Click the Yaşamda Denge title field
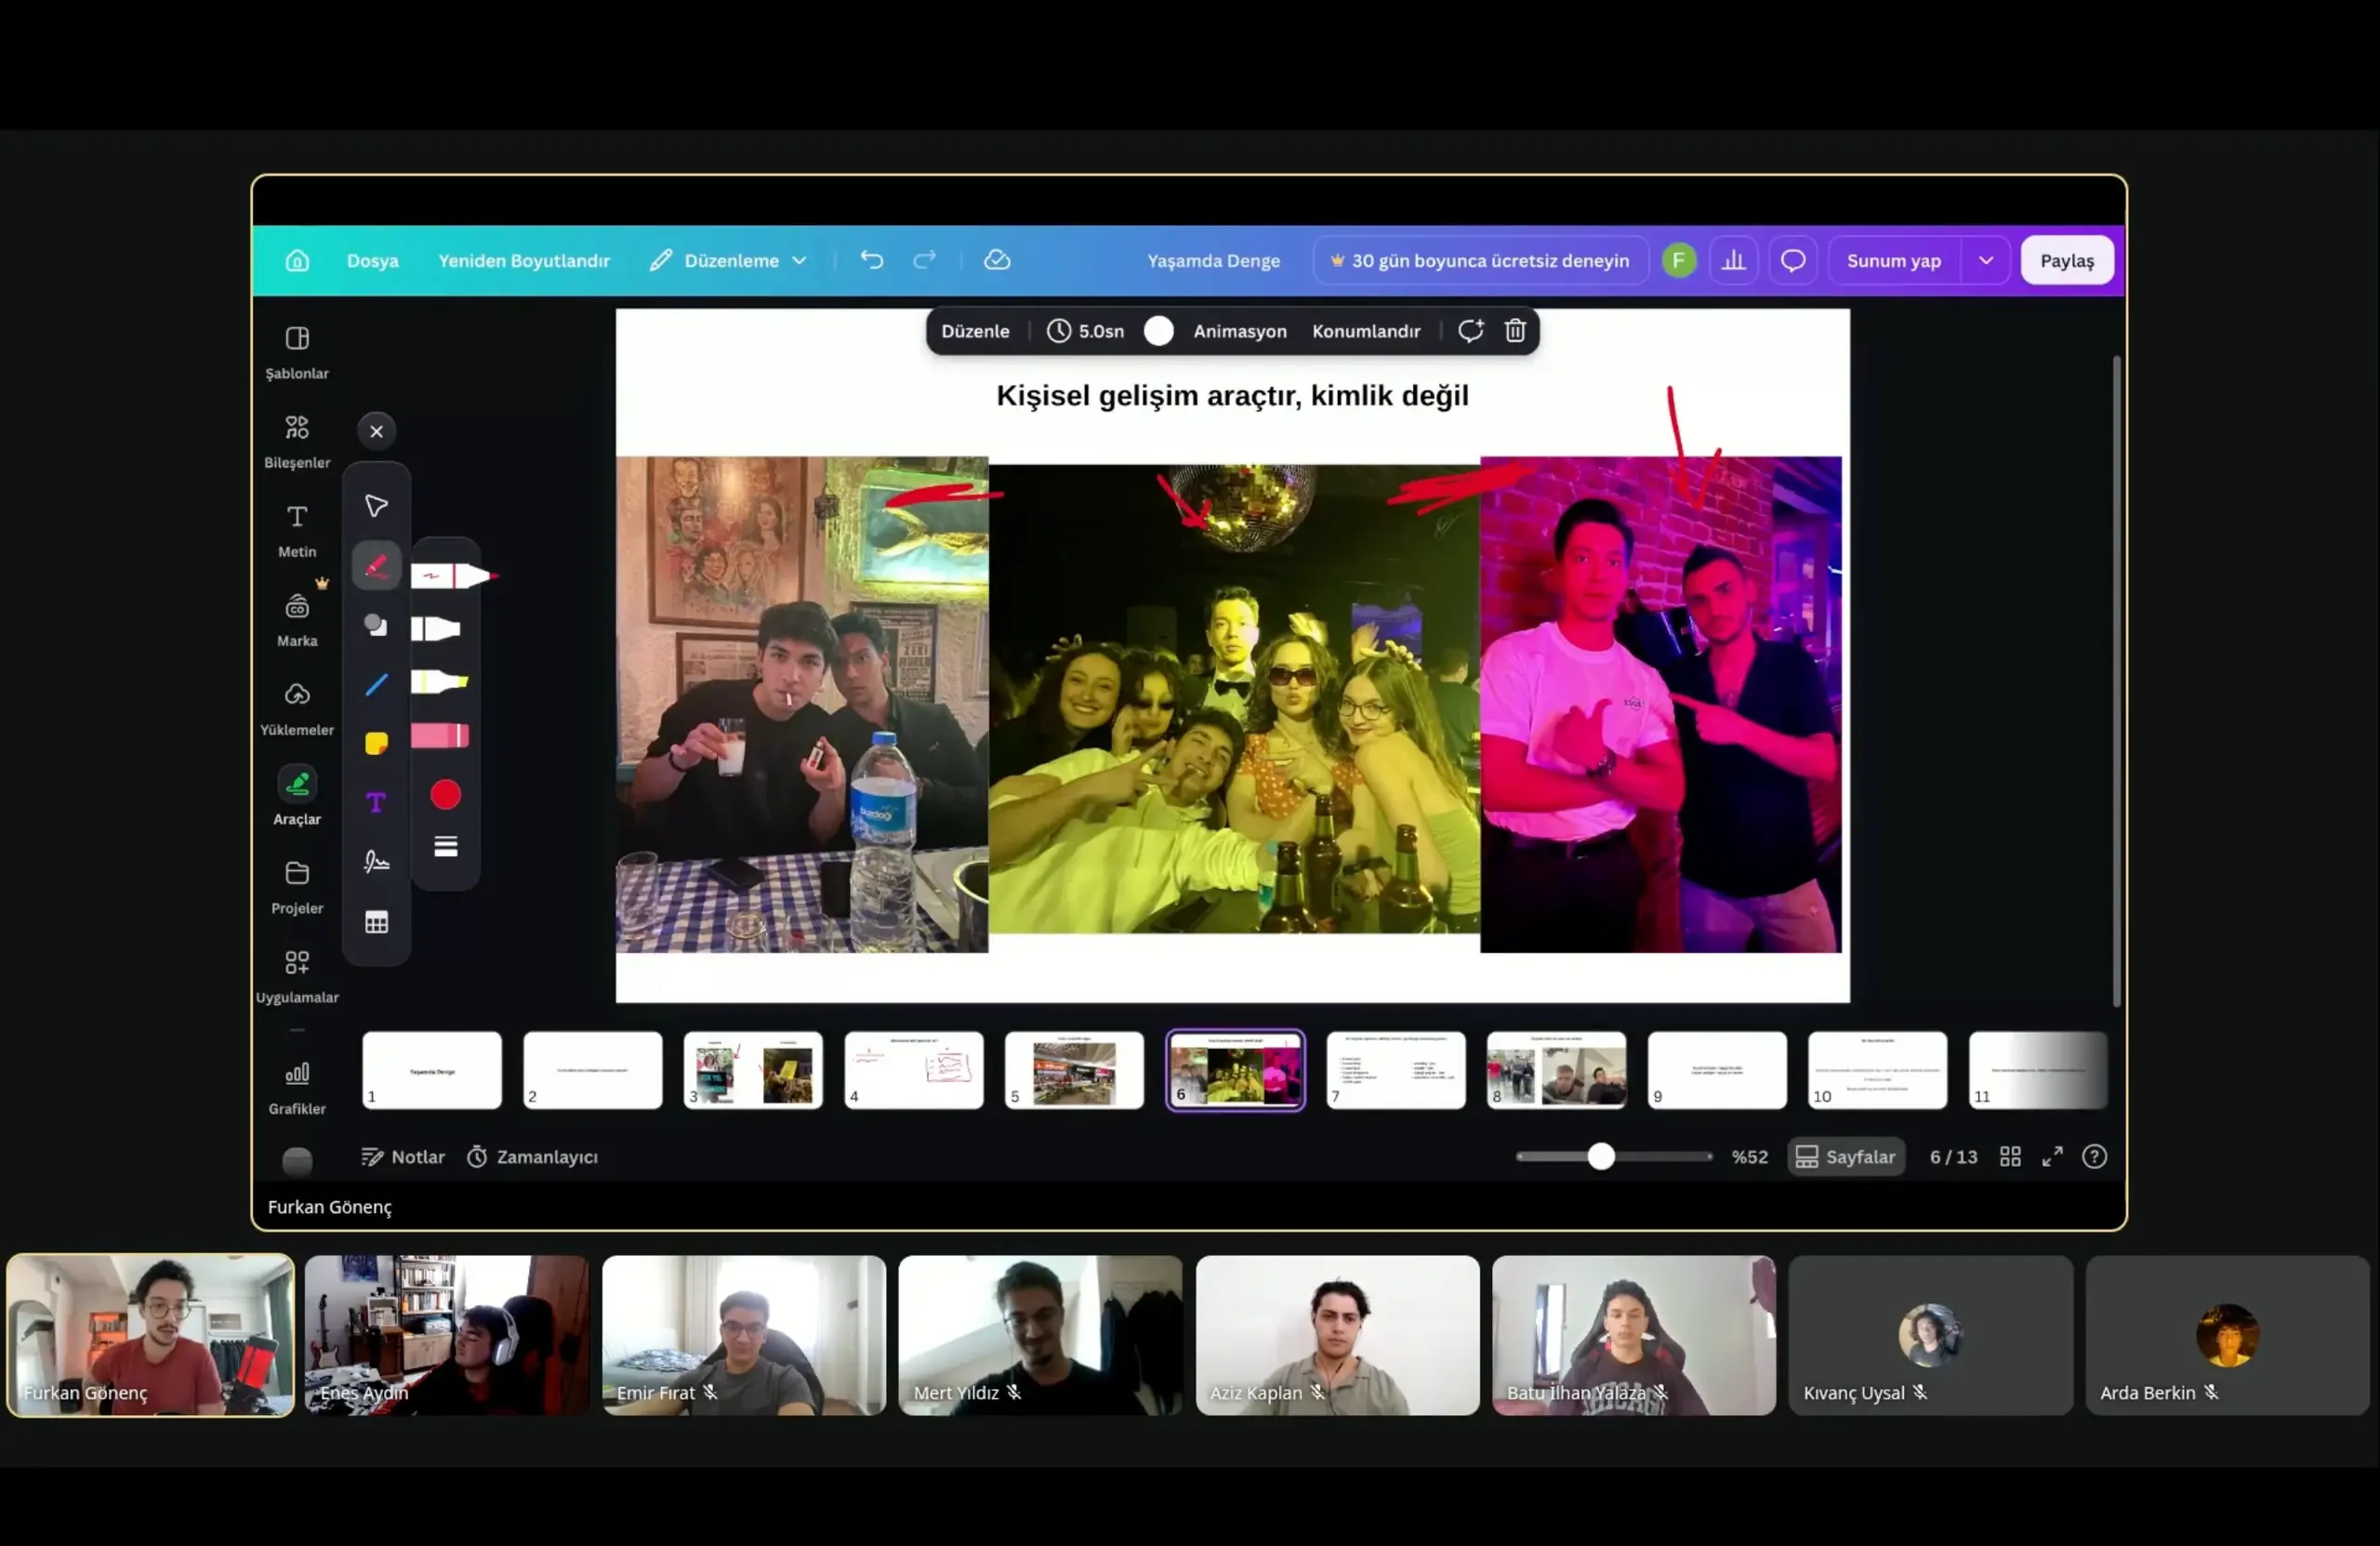 click(x=1213, y=261)
